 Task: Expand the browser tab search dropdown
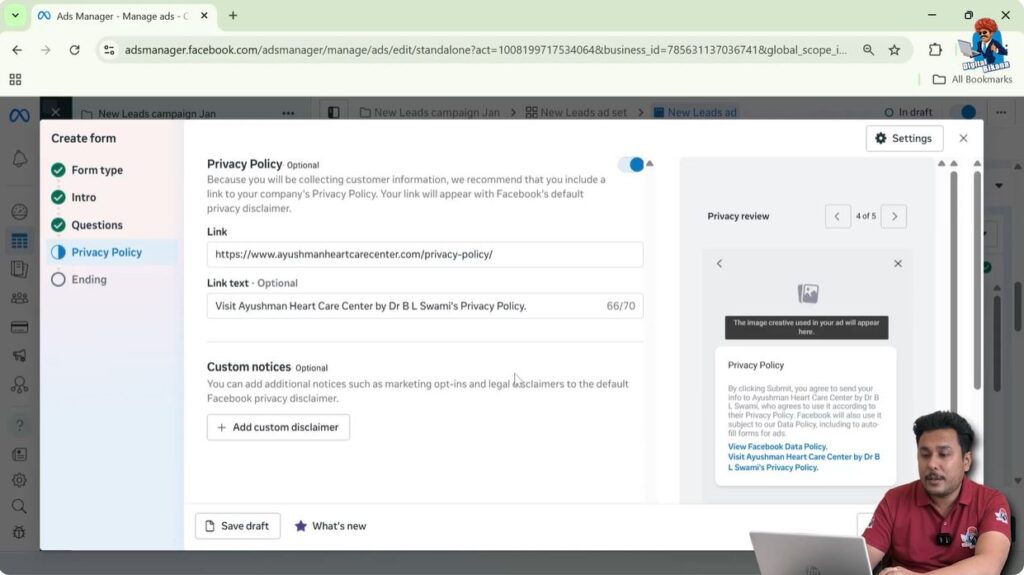coord(15,16)
